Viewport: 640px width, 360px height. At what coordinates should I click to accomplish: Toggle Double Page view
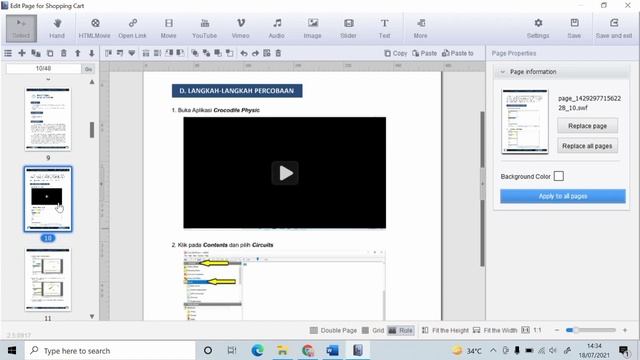[333, 330]
